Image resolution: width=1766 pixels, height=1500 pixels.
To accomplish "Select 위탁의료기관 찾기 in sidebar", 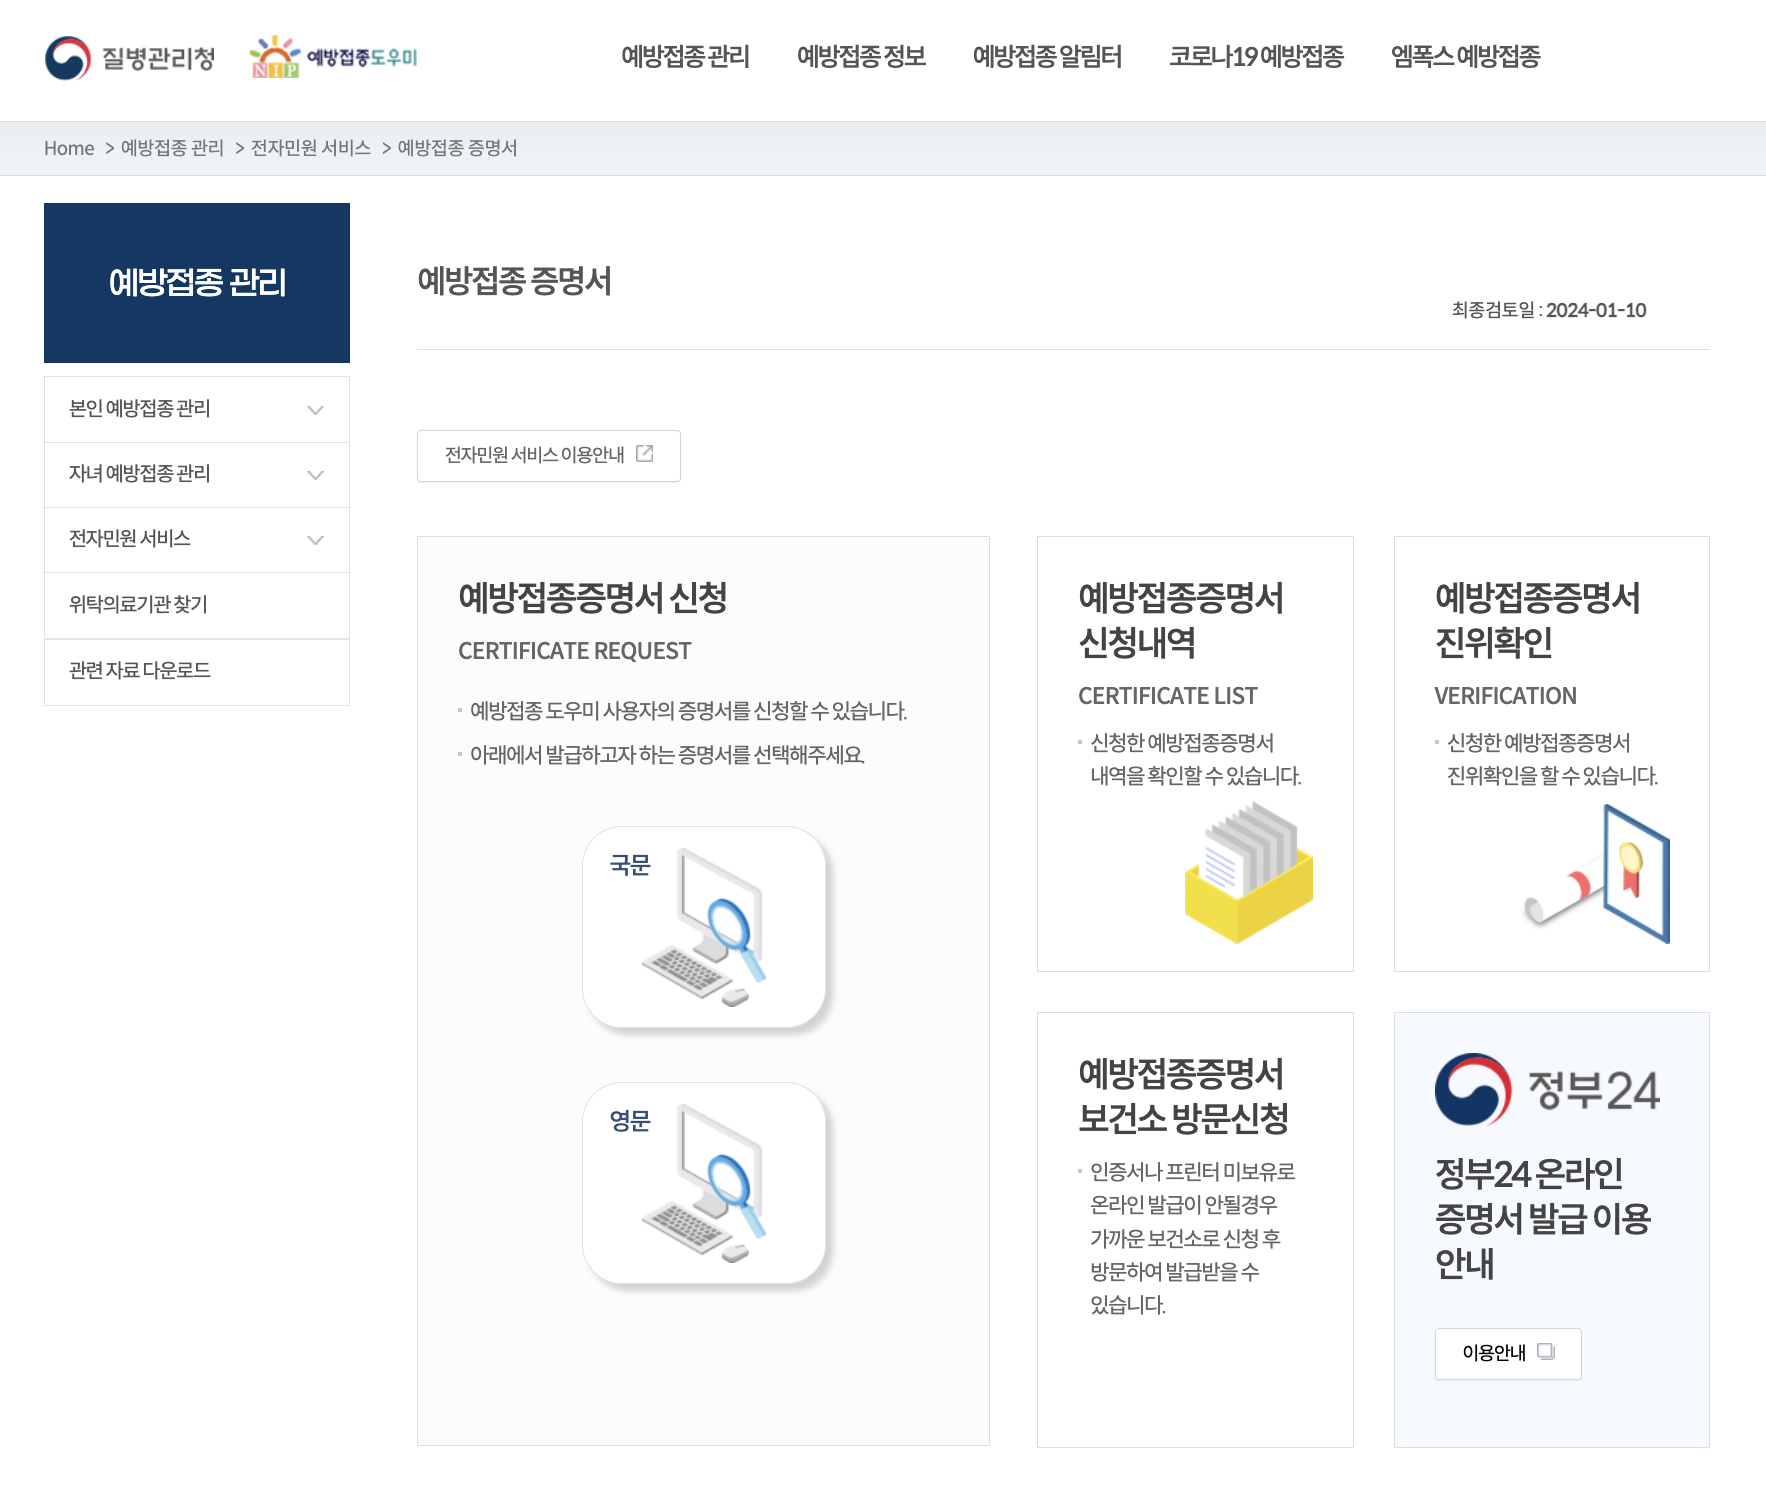I will point(197,605).
